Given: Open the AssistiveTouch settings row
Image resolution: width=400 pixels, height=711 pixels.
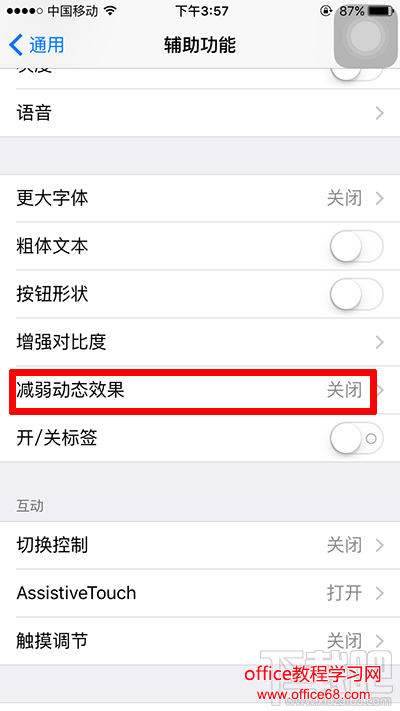Looking at the screenshot, I should pos(200,593).
